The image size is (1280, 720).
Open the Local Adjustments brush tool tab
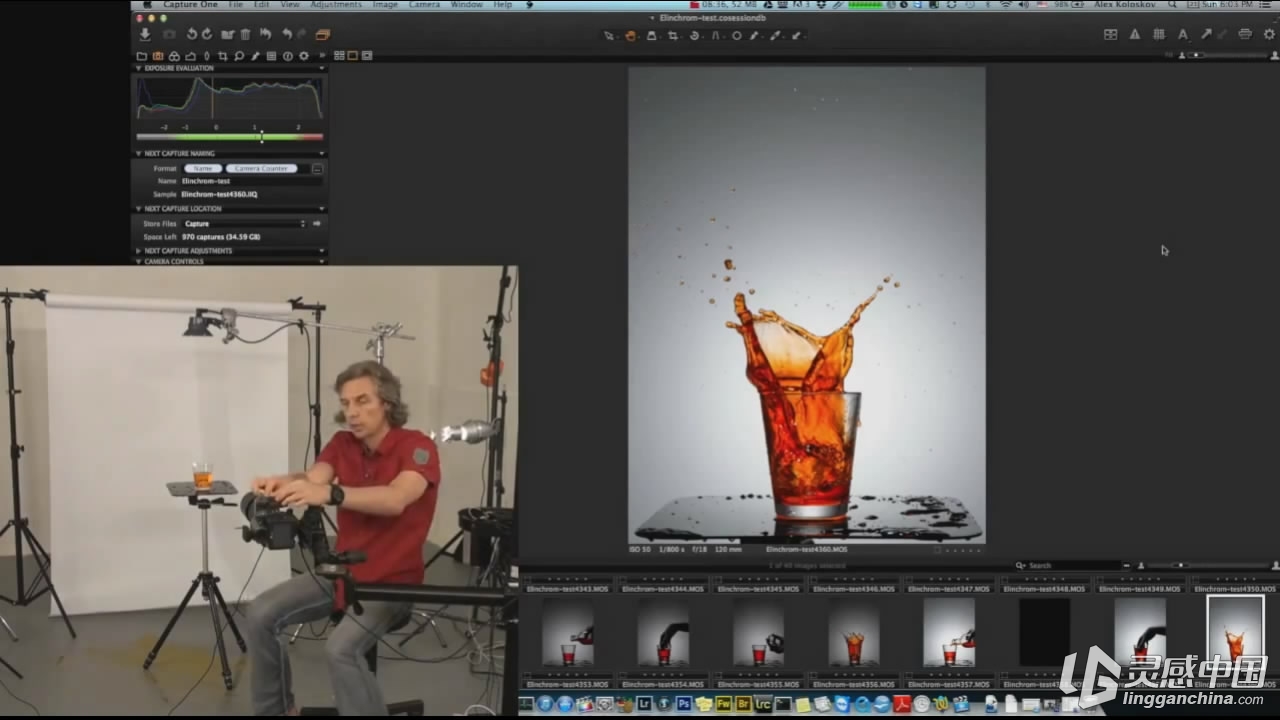click(255, 56)
